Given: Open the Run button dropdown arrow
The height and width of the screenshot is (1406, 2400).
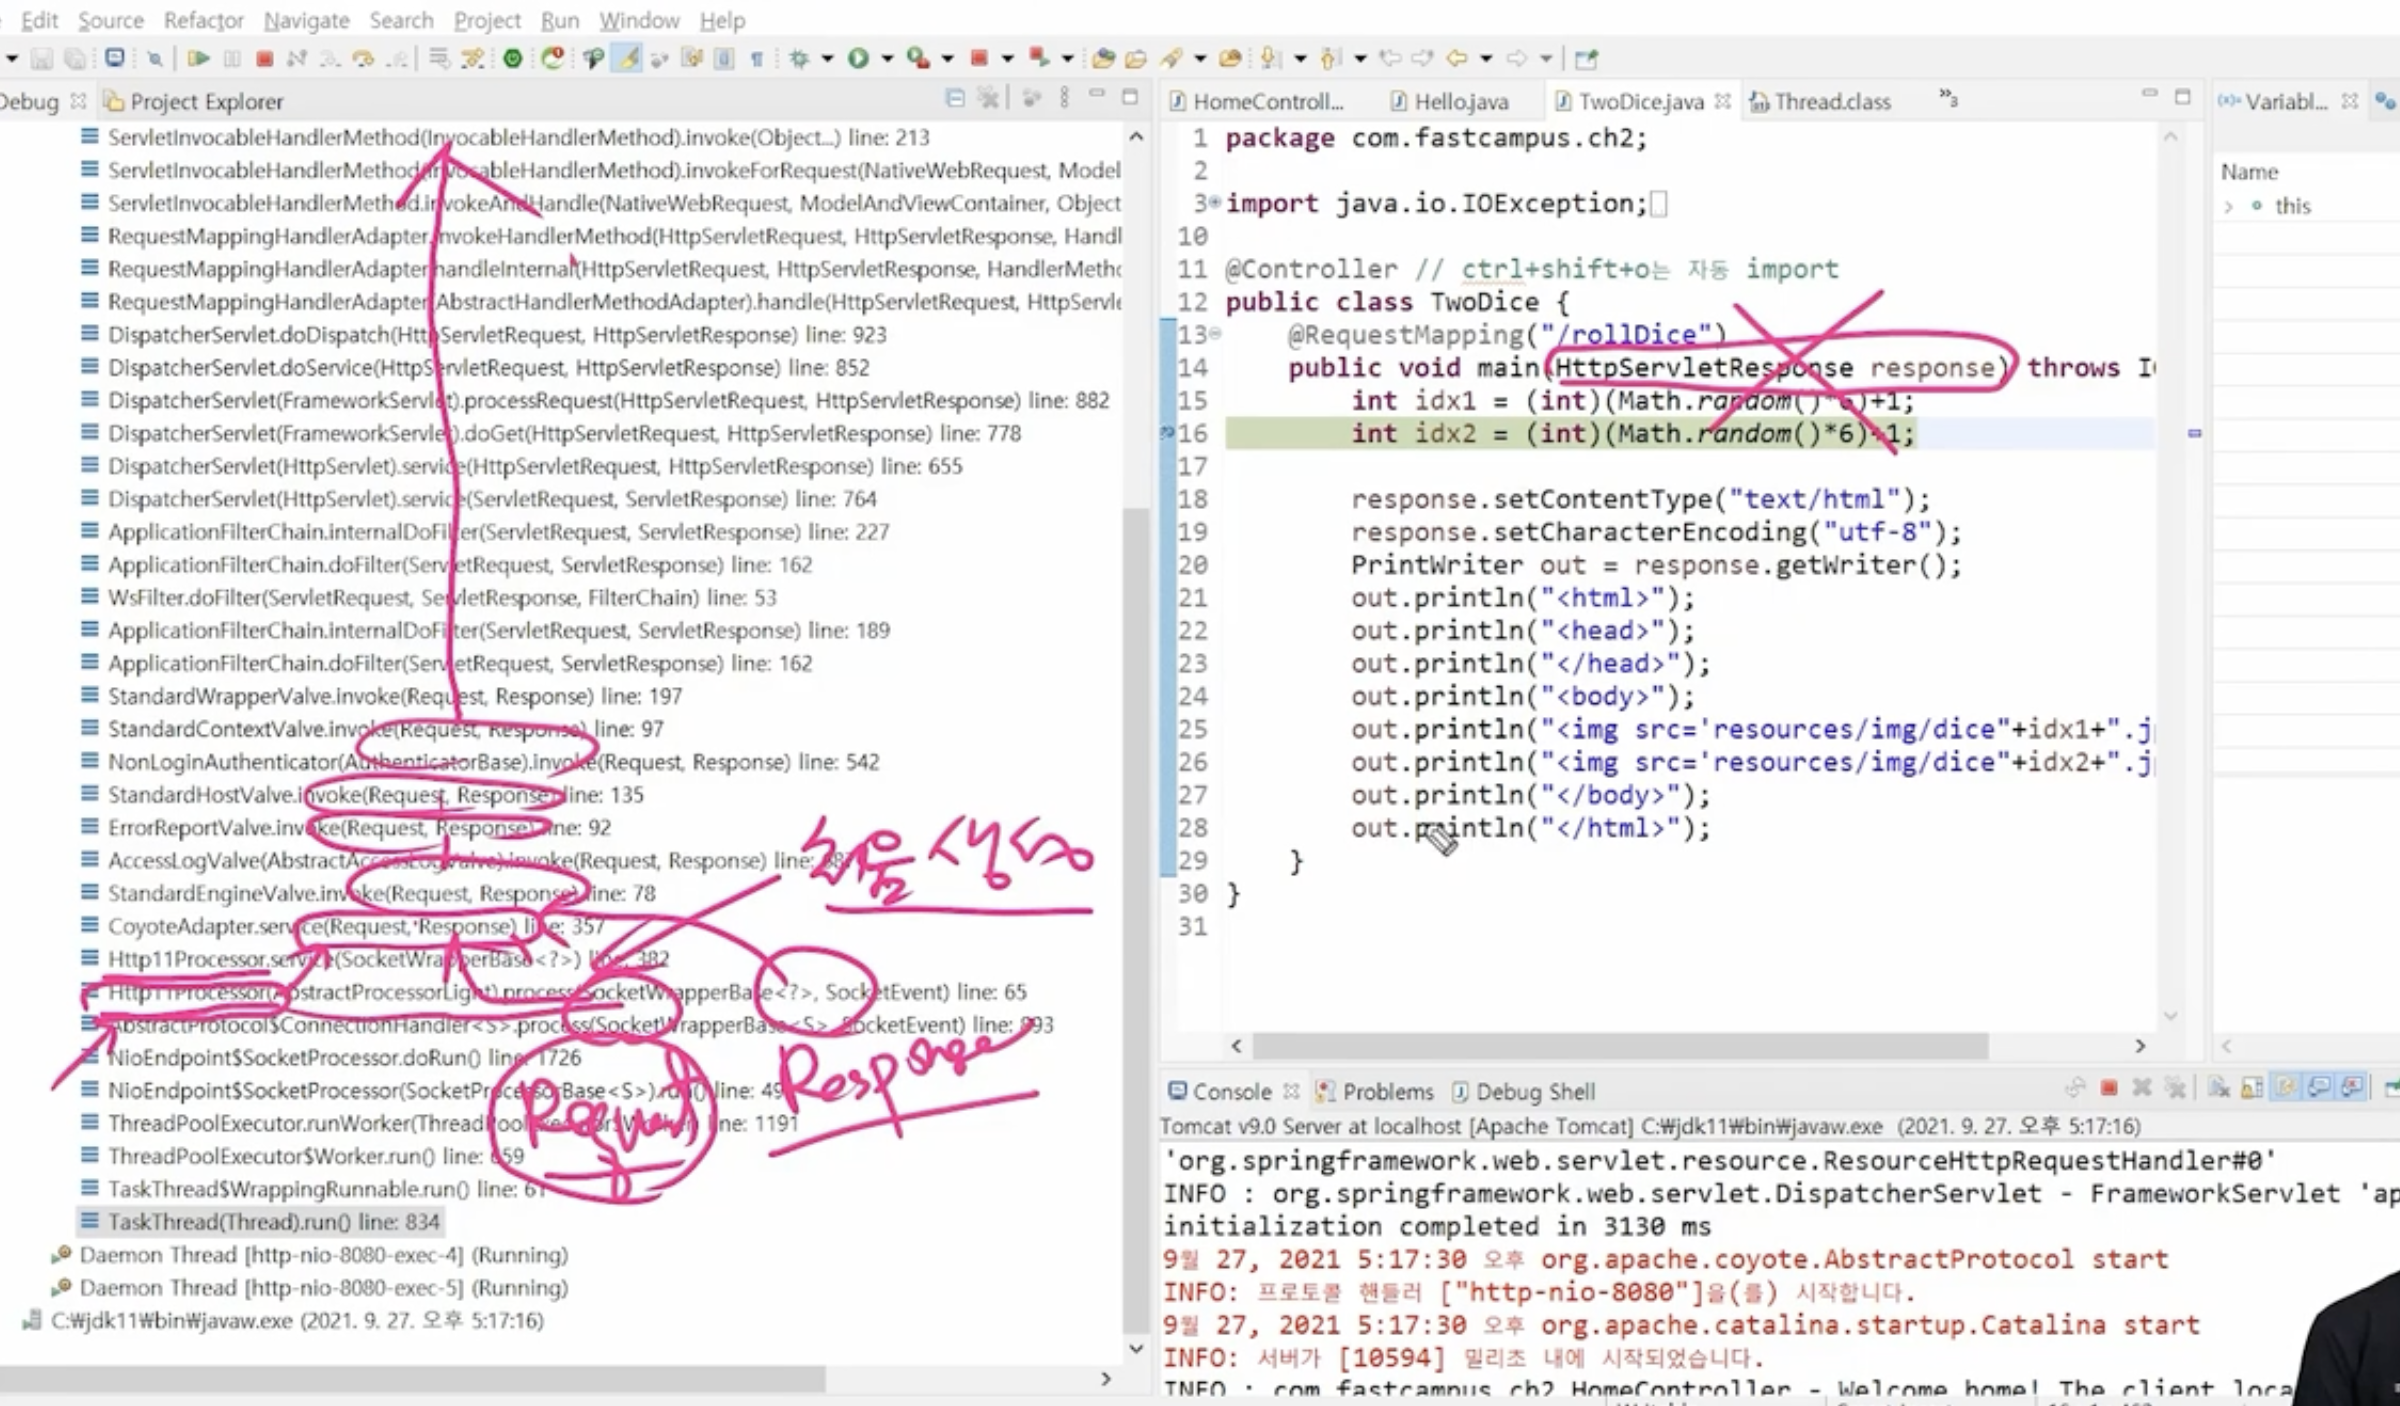Looking at the screenshot, I should coord(887,59).
